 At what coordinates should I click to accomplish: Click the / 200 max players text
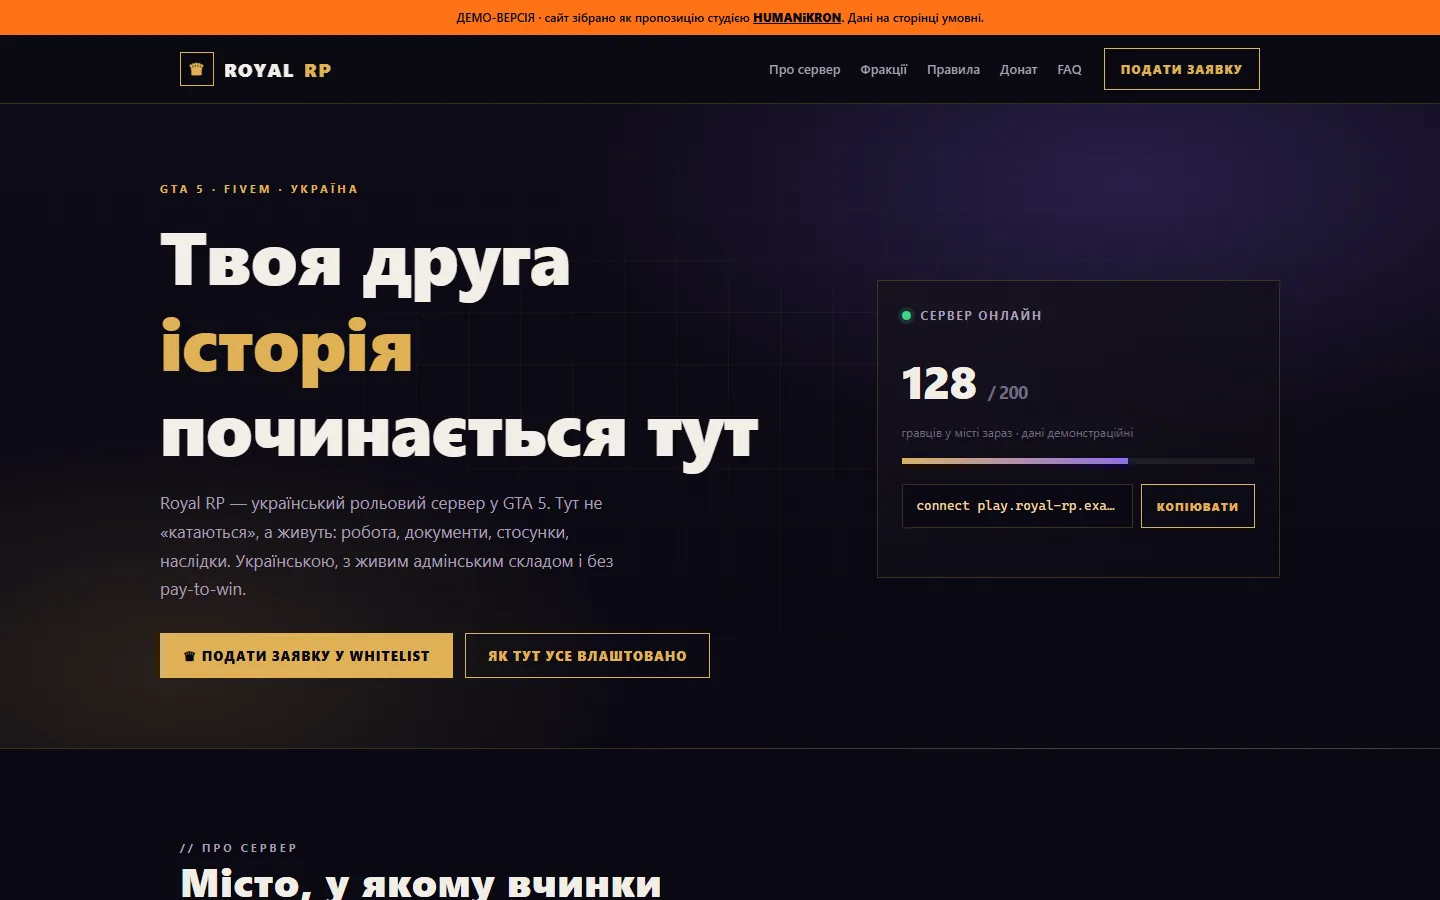[1008, 393]
